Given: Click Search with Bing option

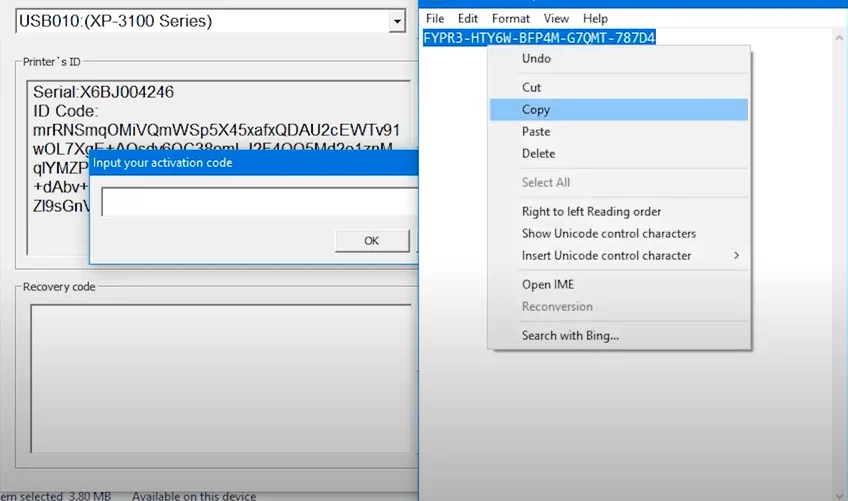Looking at the screenshot, I should pos(570,336).
